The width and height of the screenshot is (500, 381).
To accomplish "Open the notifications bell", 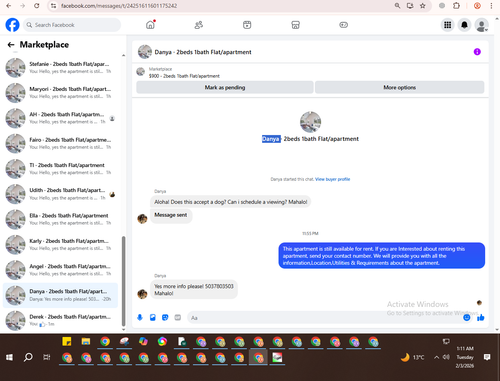I will coord(464,25).
